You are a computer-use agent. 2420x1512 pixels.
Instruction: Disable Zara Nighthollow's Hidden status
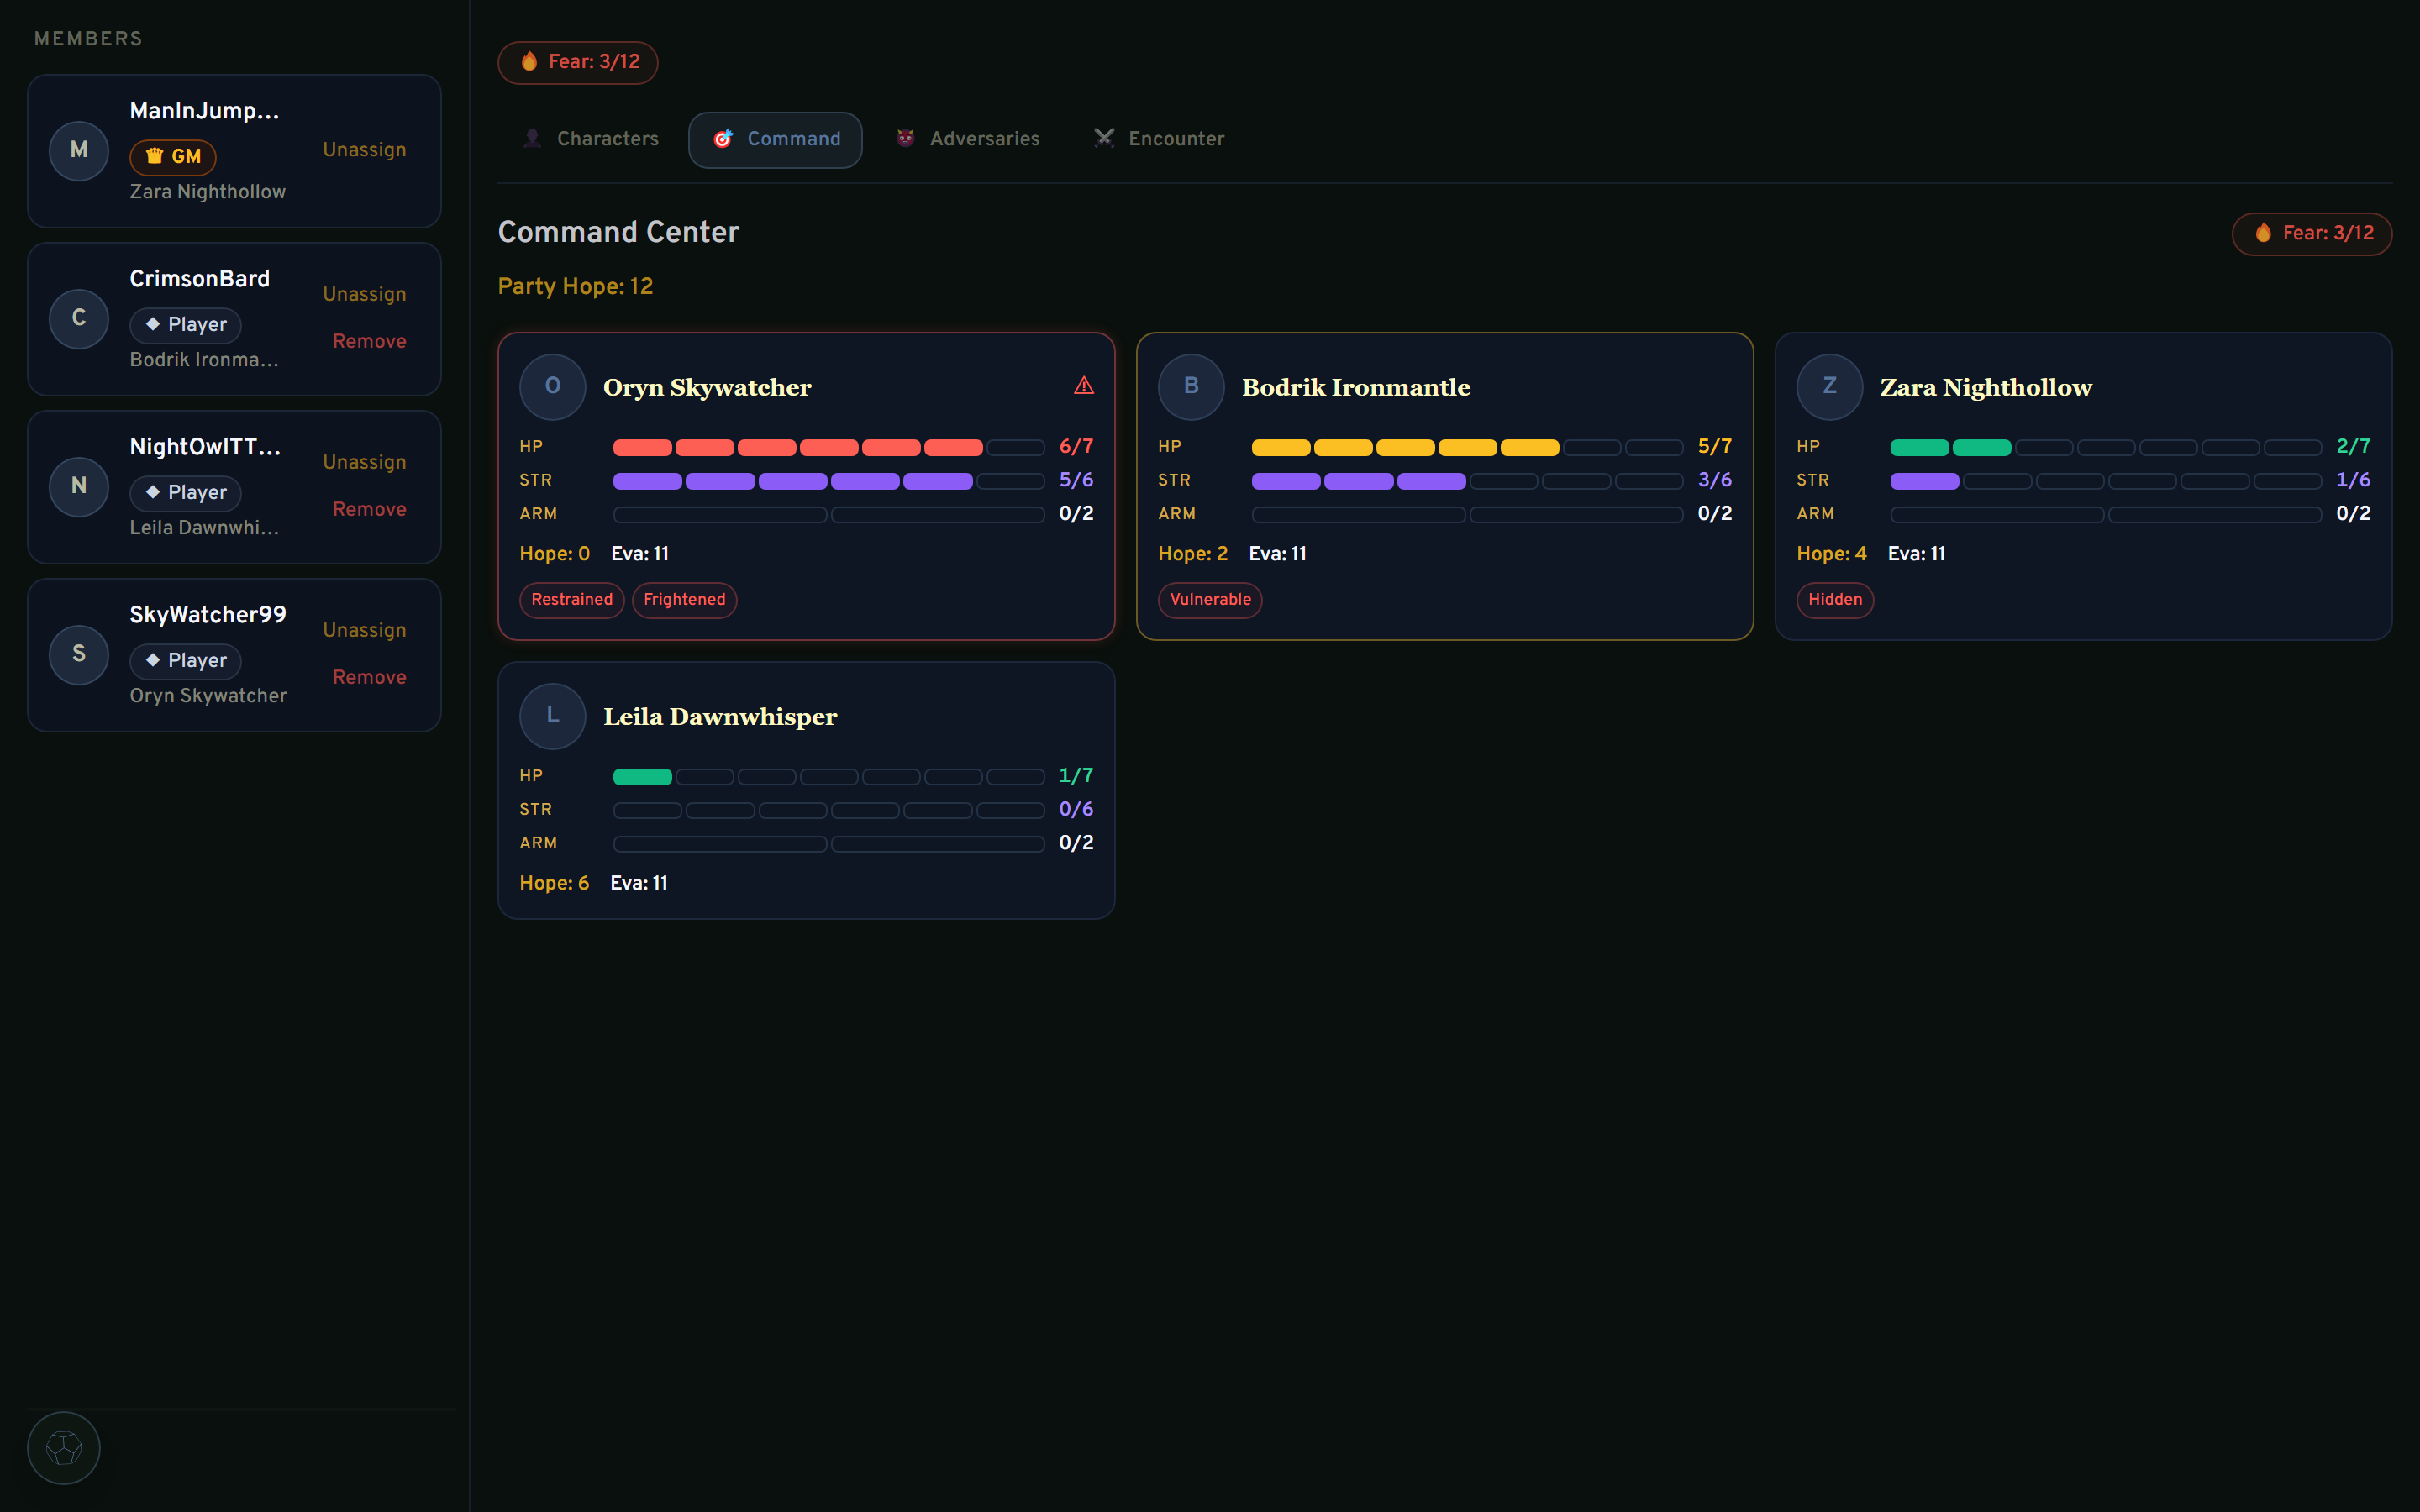point(1835,600)
